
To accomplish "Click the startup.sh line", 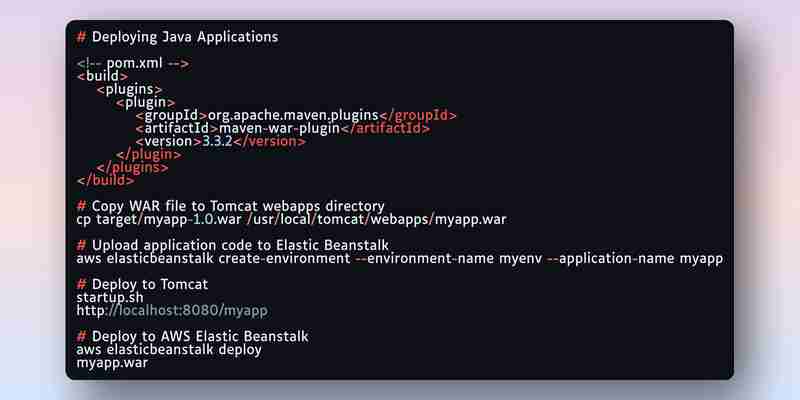I will tap(110, 297).
